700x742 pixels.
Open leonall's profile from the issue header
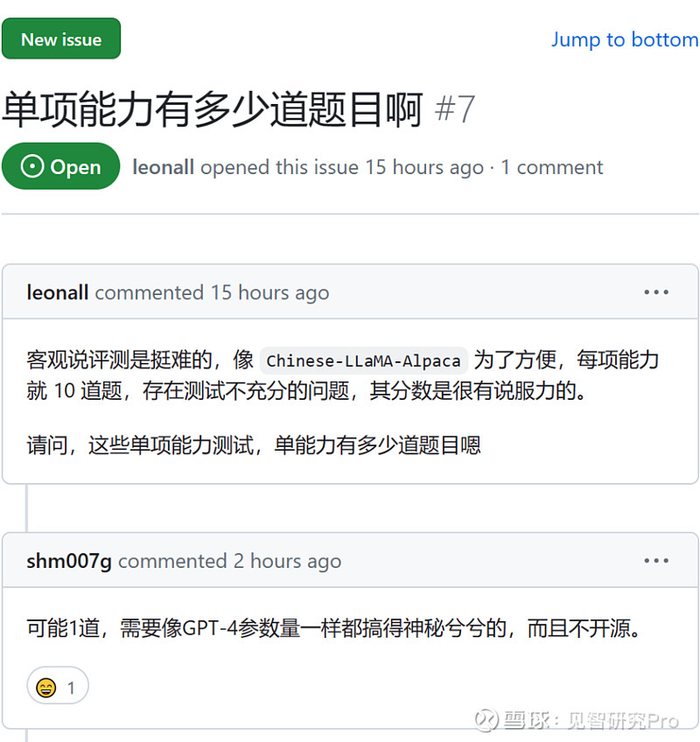point(163,167)
